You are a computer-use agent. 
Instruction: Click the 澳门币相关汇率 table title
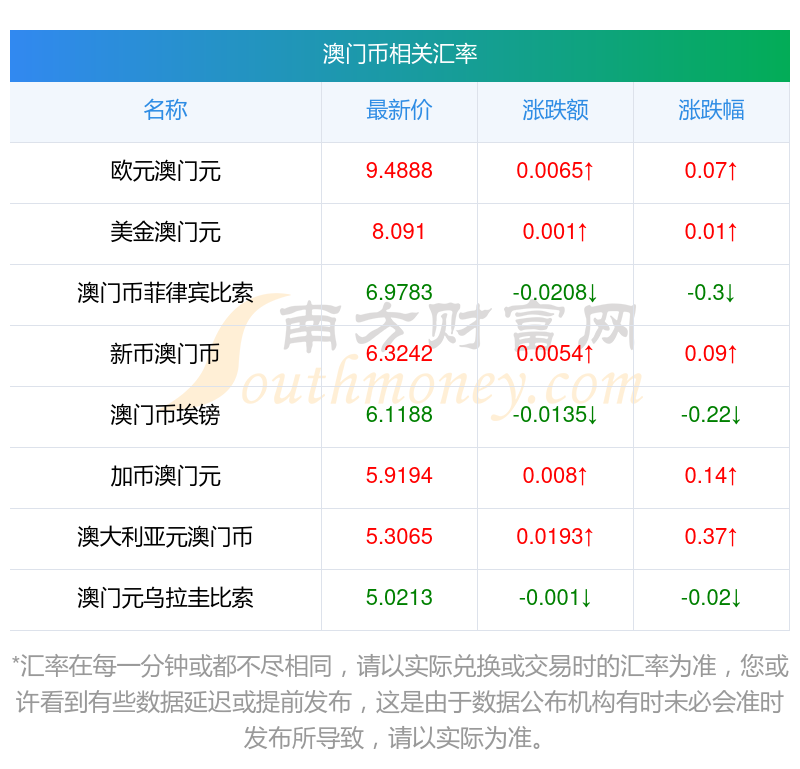click(399, 54)
